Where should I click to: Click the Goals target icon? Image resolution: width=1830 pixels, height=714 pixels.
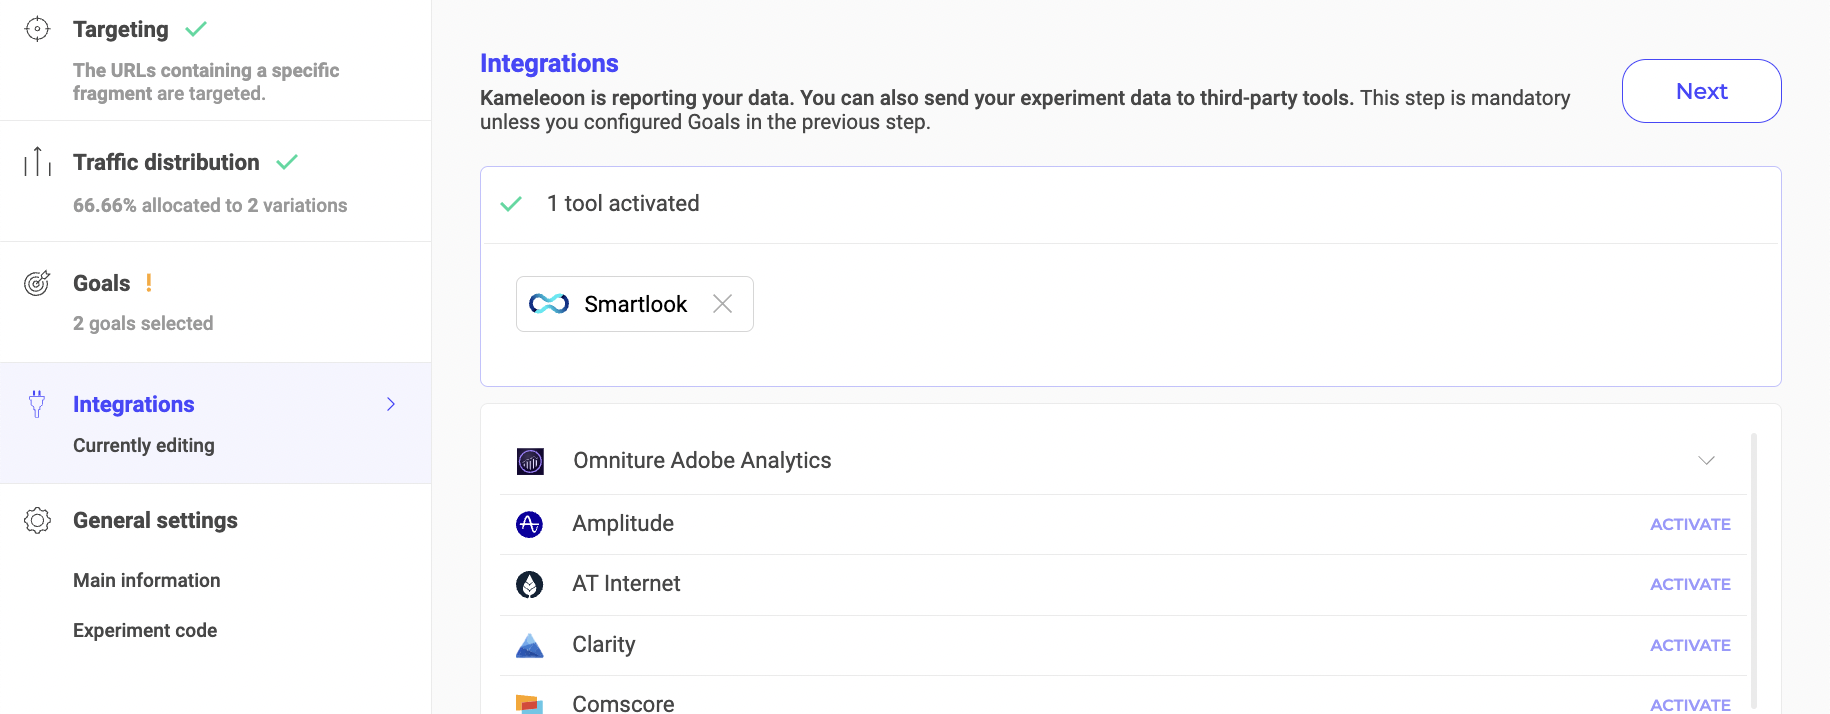[x=37, y=283]
